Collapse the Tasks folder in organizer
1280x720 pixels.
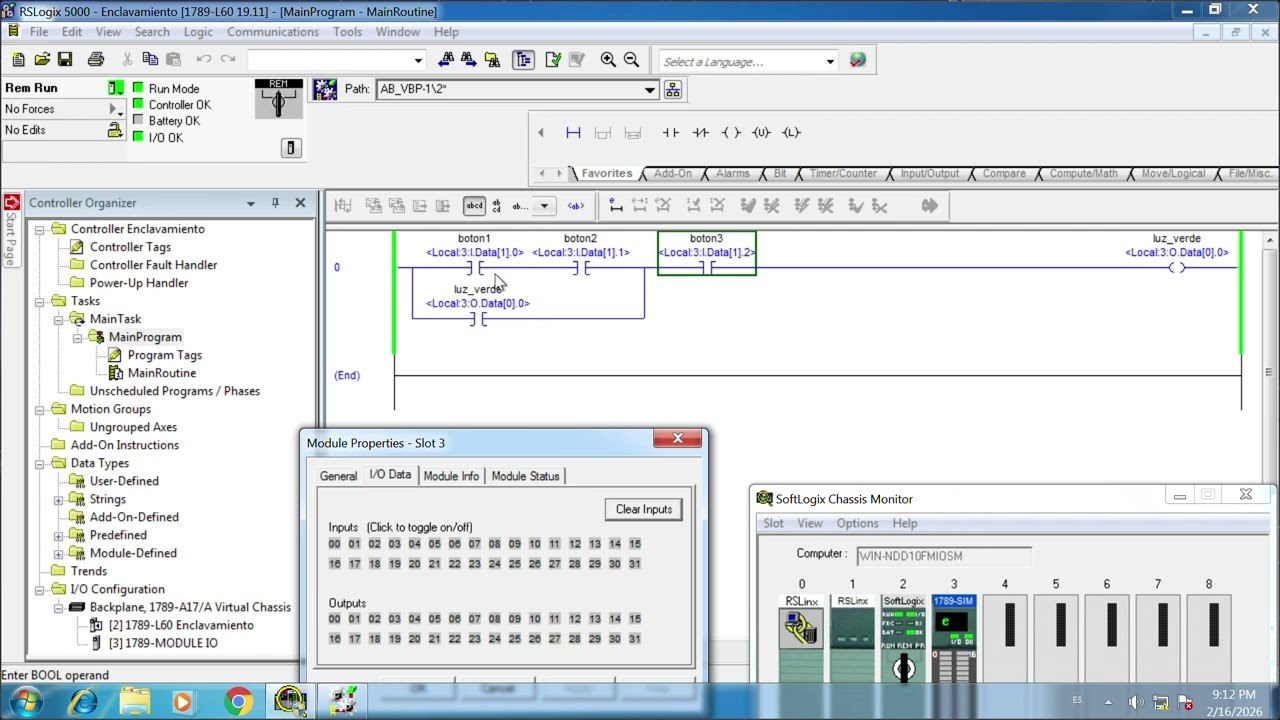40,301
